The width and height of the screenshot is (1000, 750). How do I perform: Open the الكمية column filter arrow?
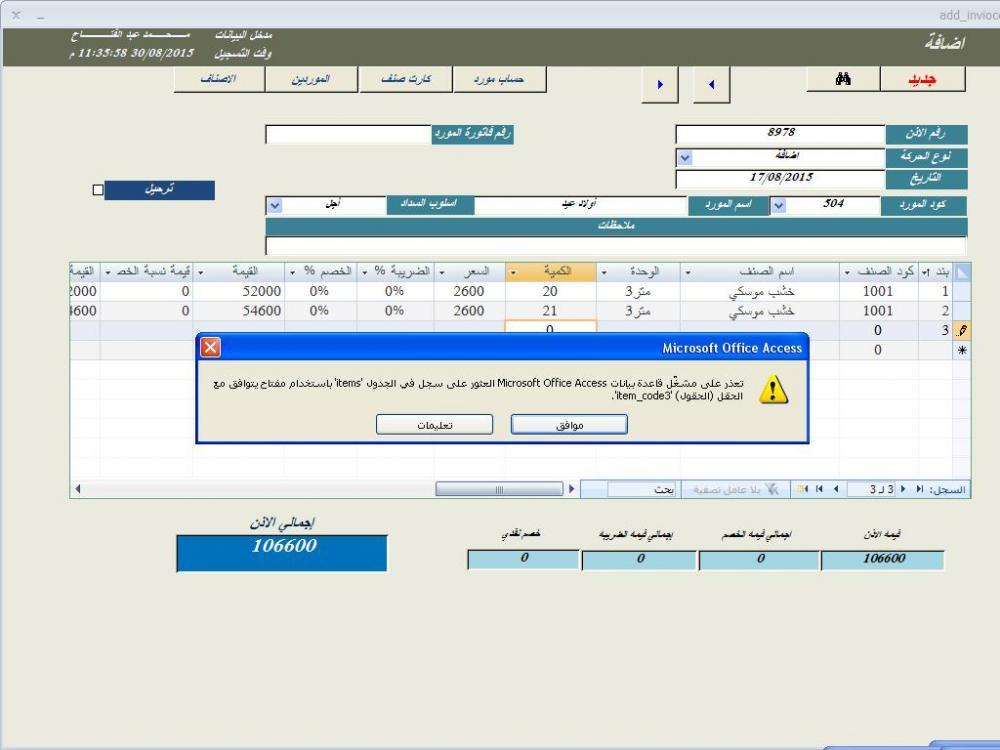pos(513,272)
